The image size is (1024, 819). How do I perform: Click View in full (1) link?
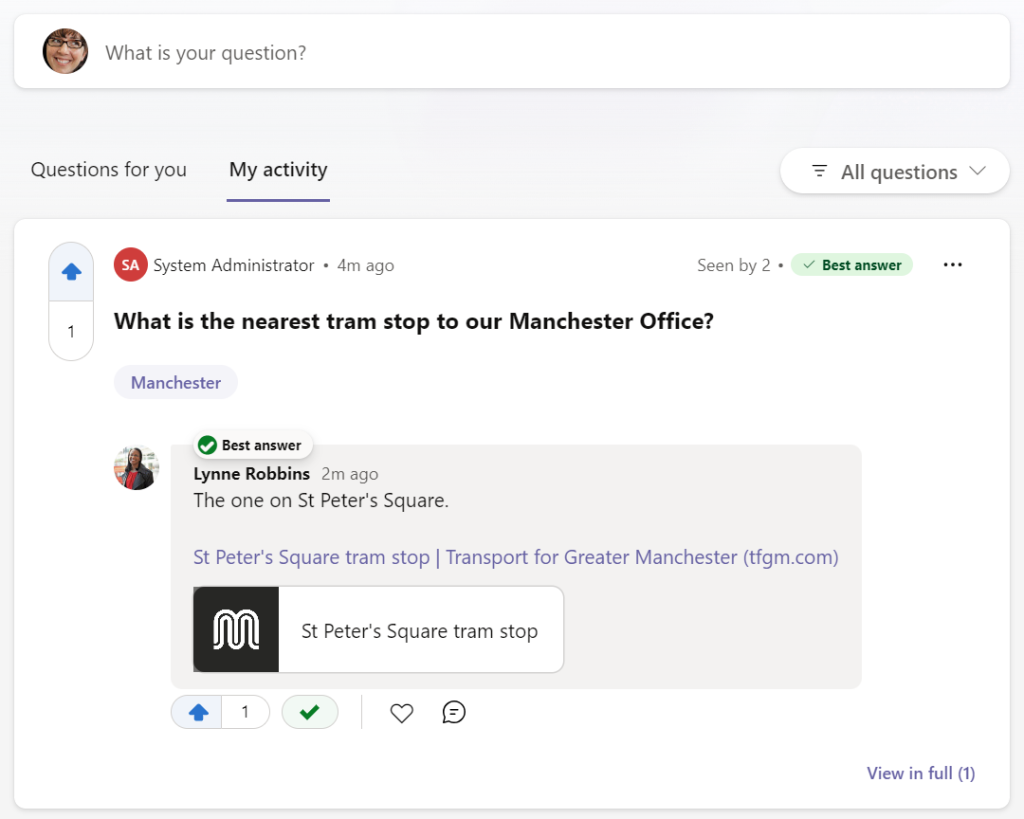[921, 773]
